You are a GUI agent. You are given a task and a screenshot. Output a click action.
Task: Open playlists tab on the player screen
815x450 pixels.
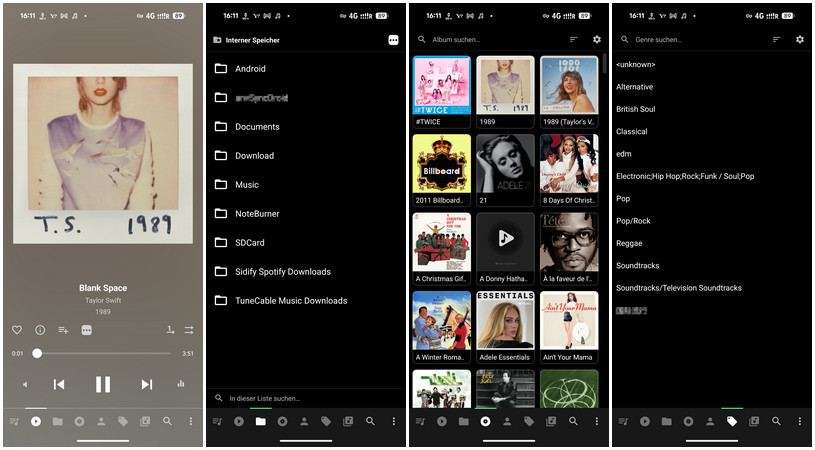(145, 421)
